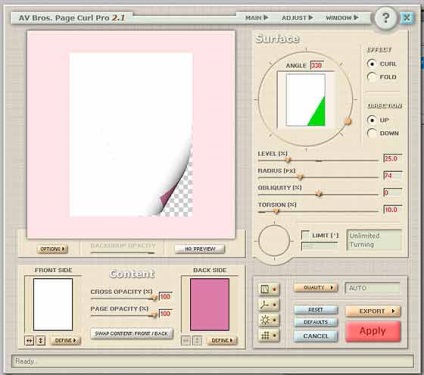Click the Obliquity value field
Image resolution: width=424 pixels, height=375 pixels.
click(x=393, y=193)
